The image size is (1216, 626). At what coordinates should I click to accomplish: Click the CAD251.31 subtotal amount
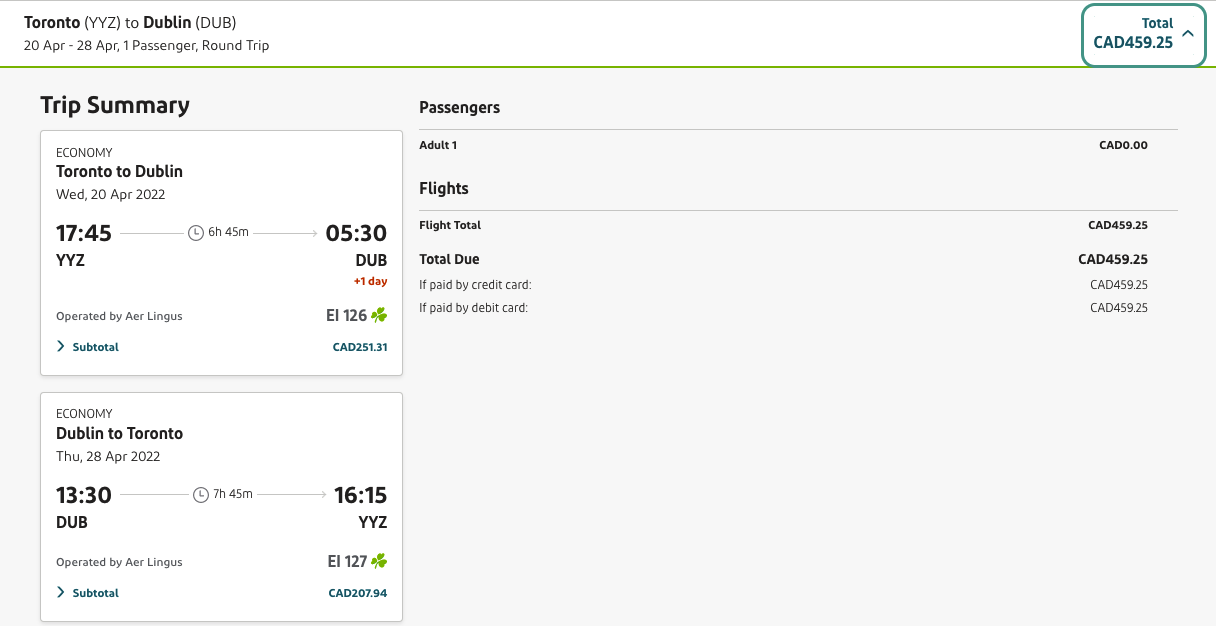tap(359, 347)
